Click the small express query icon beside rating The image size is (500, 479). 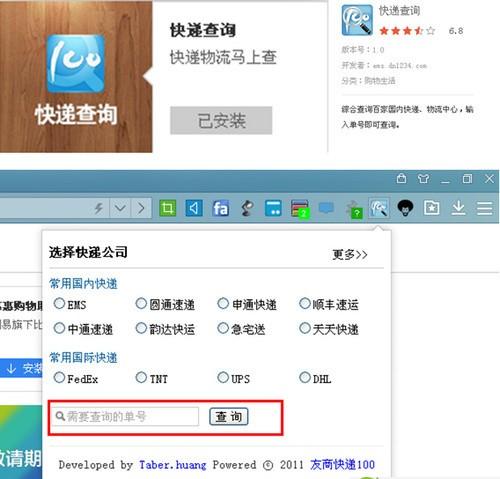[x=357, y=20]
